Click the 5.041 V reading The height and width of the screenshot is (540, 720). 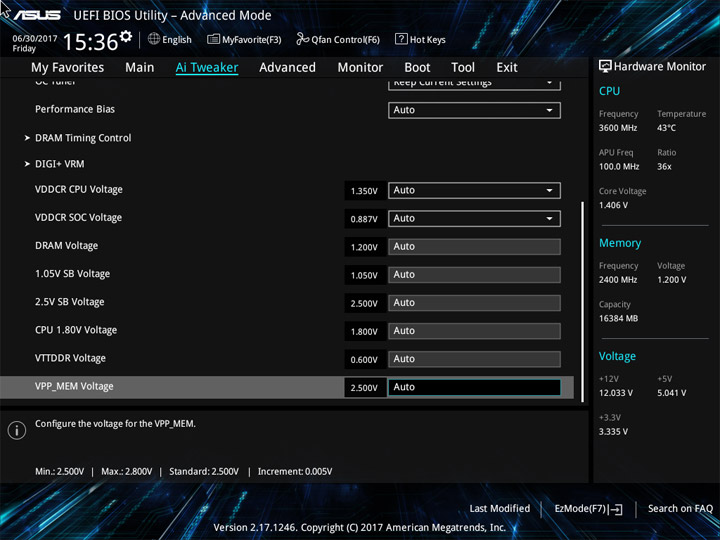671,393
